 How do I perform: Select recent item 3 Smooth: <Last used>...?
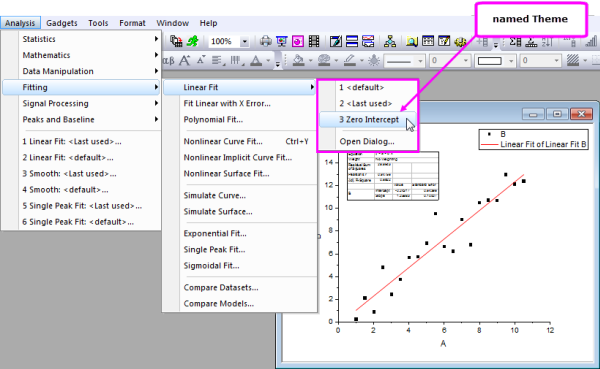point(82,173)
